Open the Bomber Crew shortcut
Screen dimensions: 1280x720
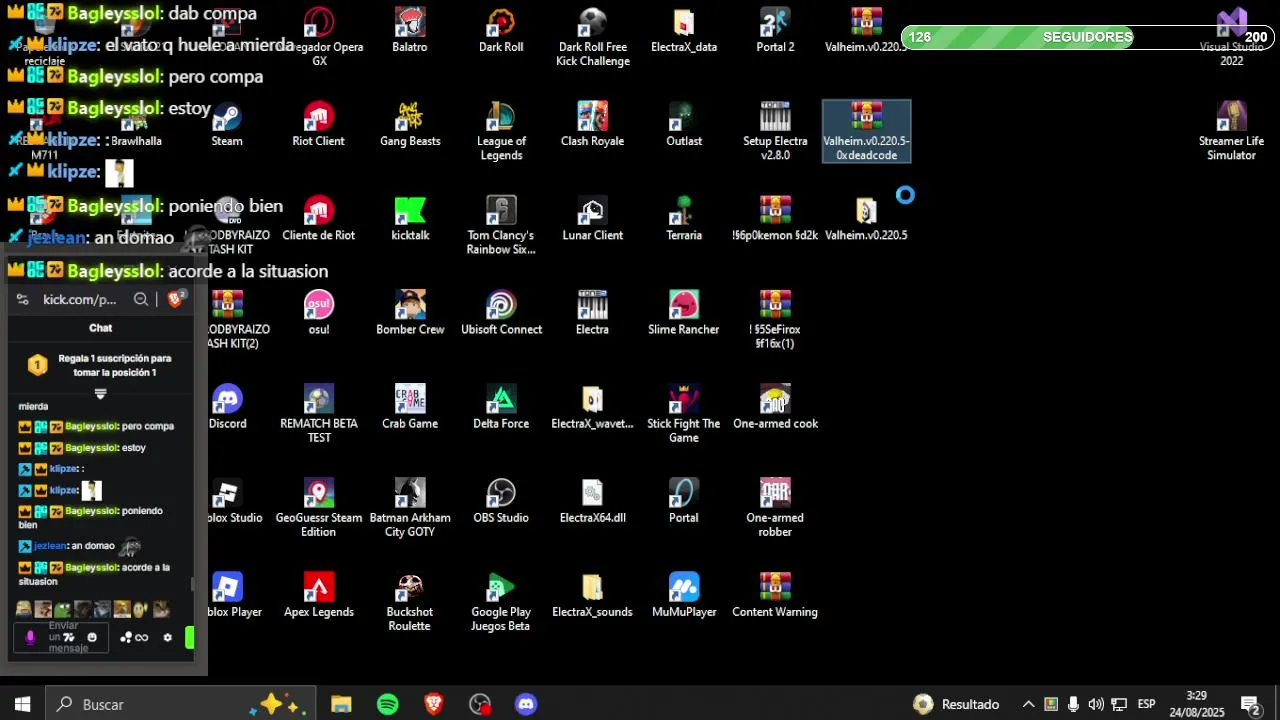point(410,313)
